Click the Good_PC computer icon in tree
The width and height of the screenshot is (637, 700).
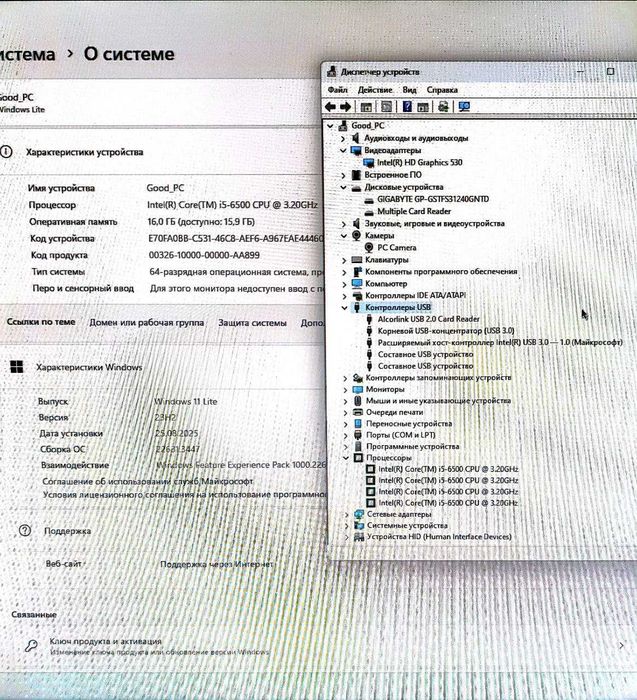[x=343, y=126]
